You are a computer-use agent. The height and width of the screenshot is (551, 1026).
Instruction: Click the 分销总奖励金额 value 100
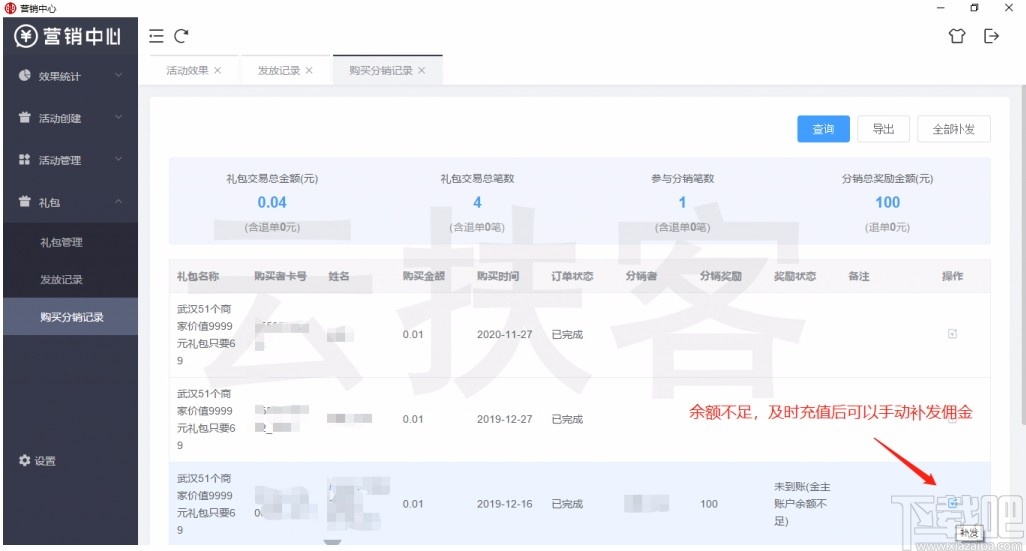click(x=888, y=203)
